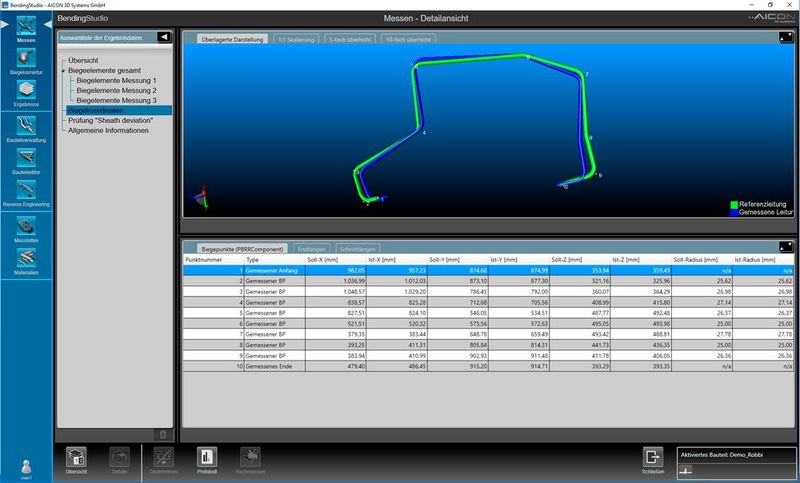Open the Messhilfen module
800x483 pixels.
(x=26, y=225)
